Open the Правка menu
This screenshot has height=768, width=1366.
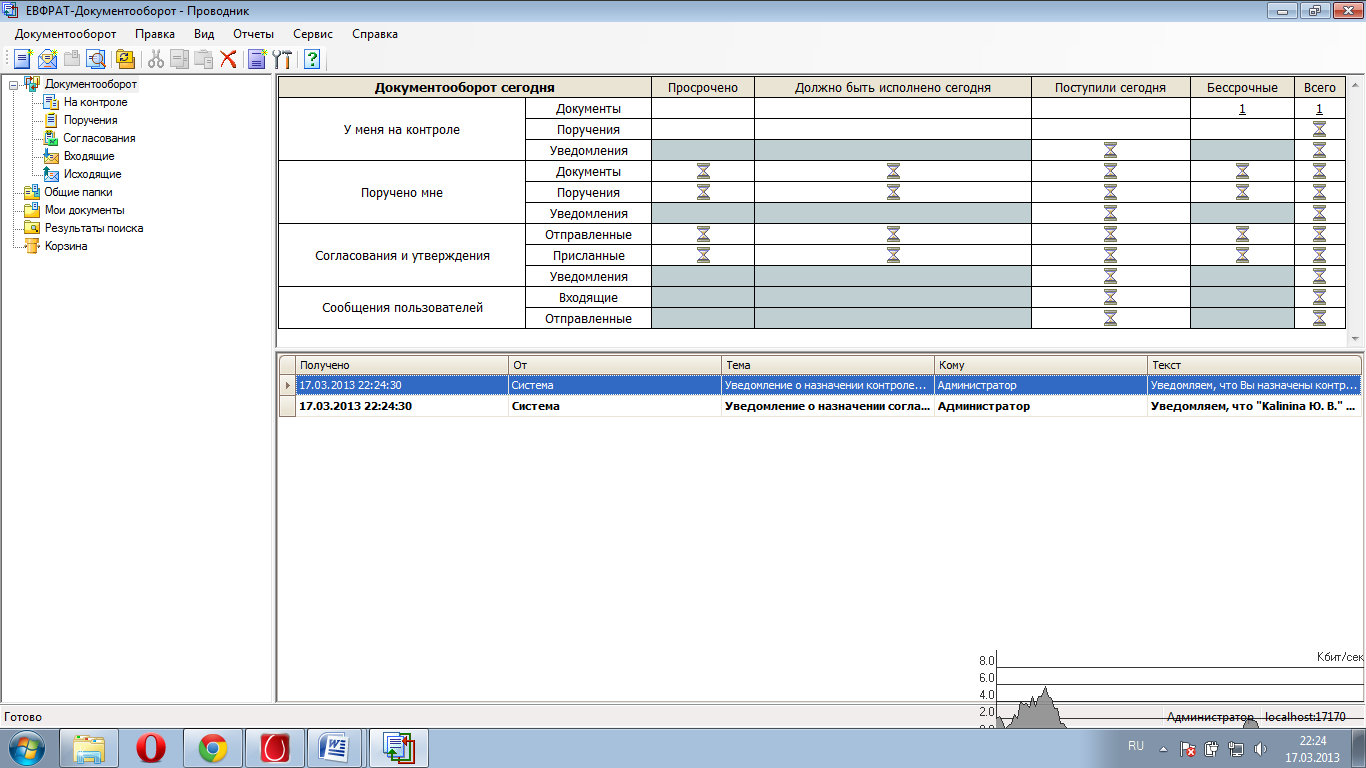pos(155,34)
